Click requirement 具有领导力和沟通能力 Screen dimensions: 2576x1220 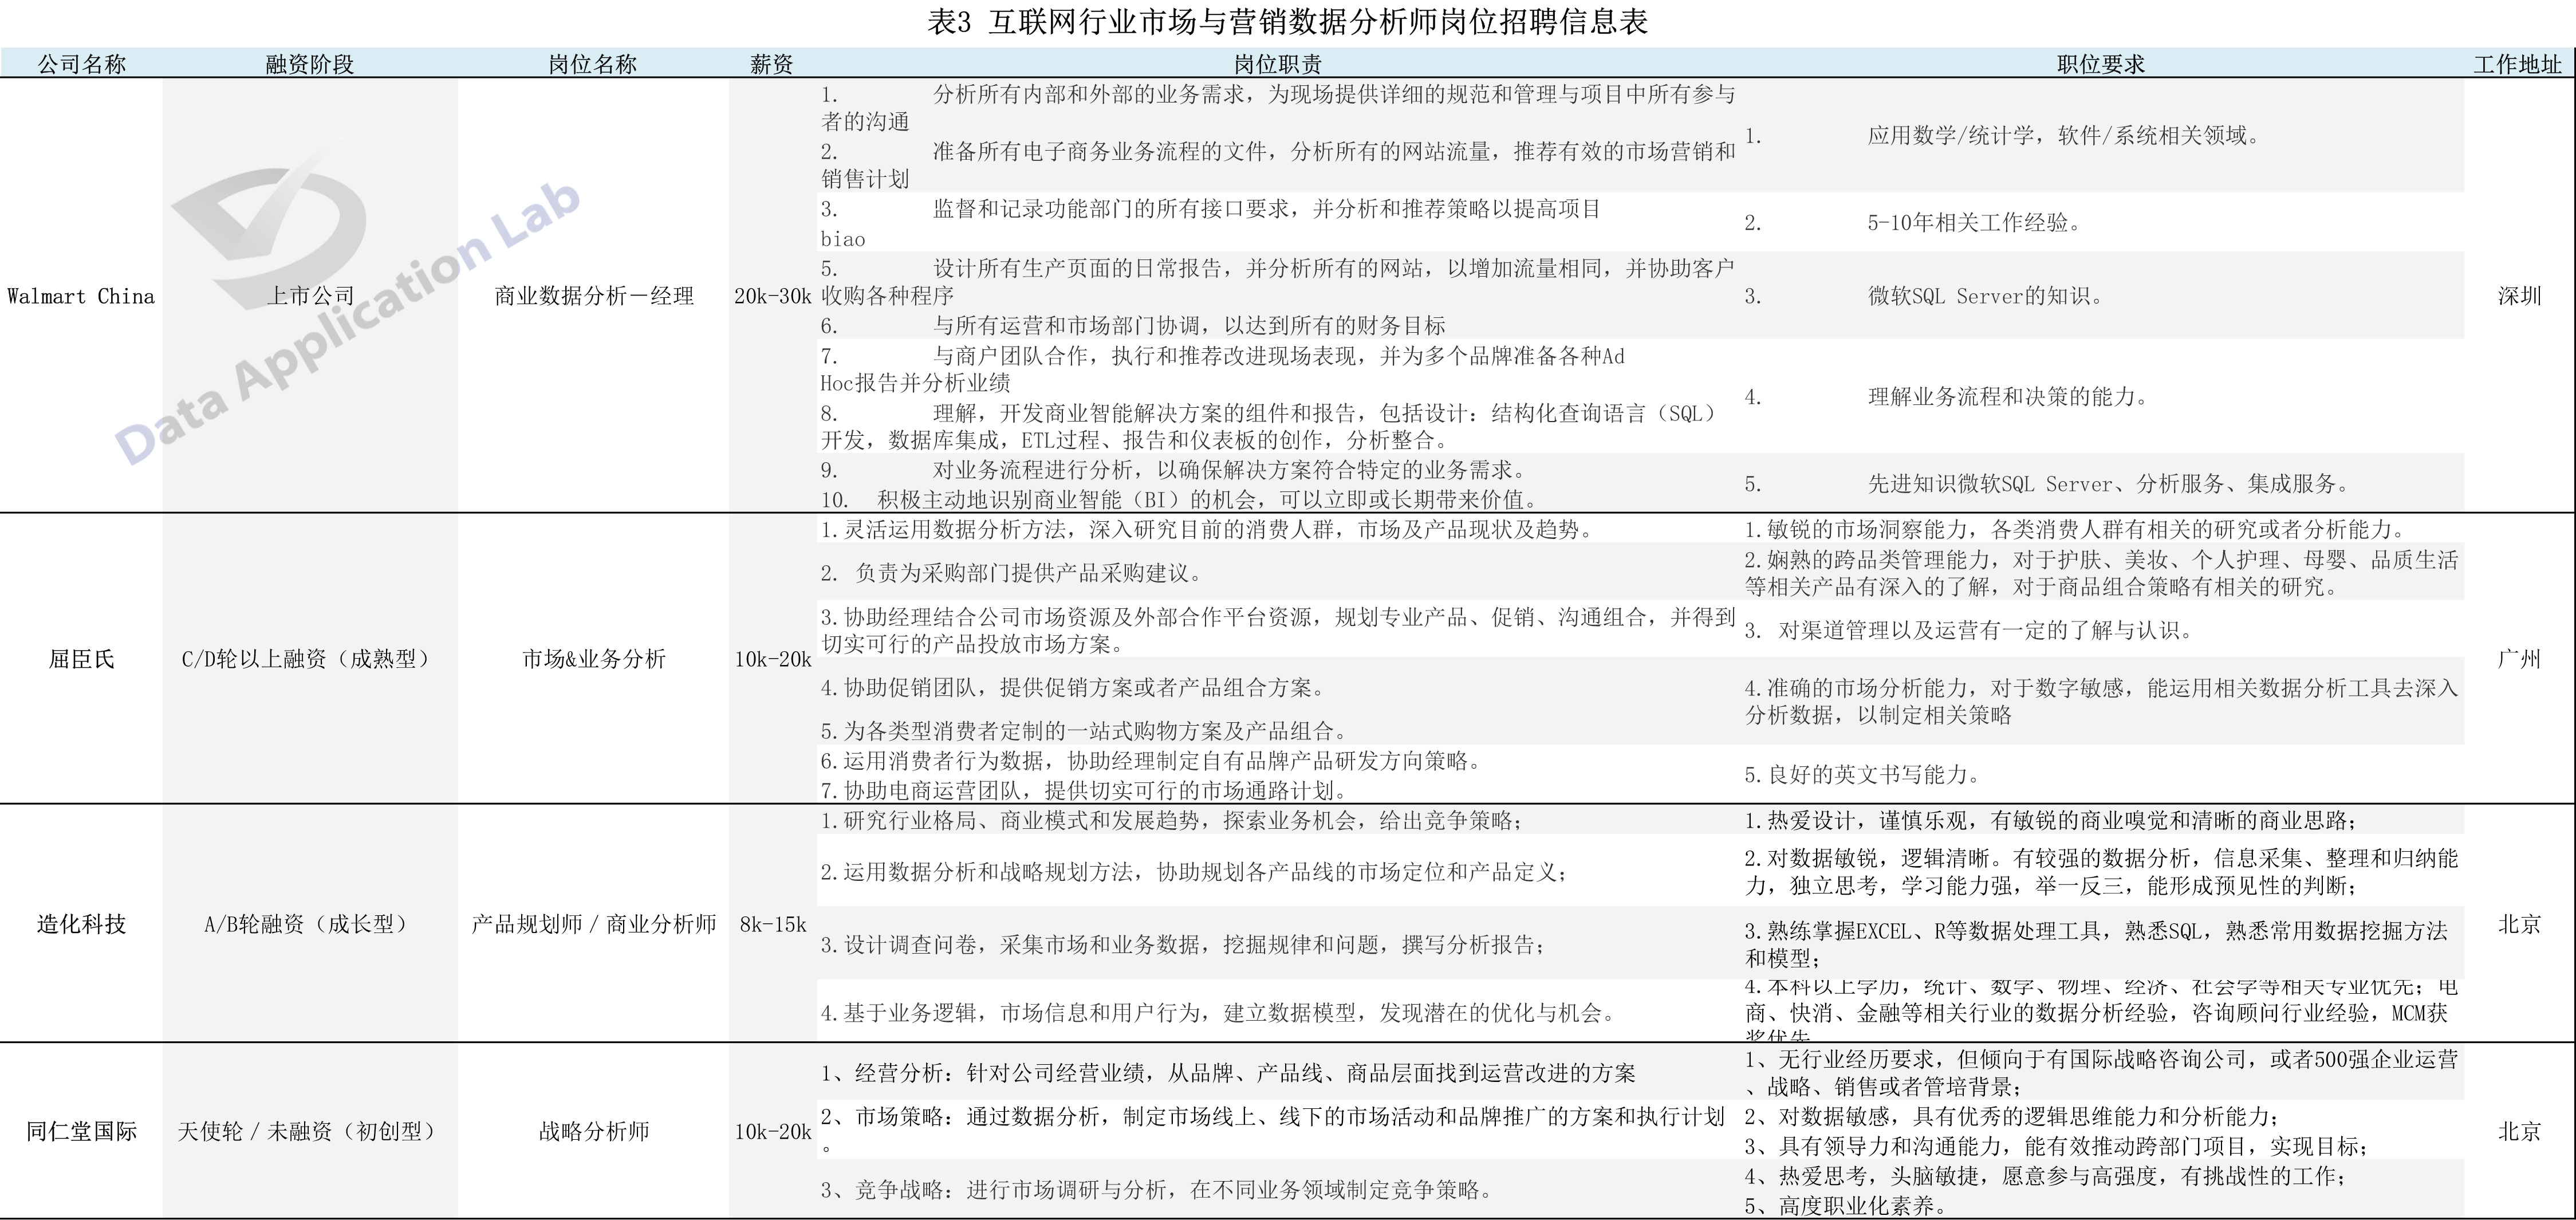click(x=2057, y=1146)
